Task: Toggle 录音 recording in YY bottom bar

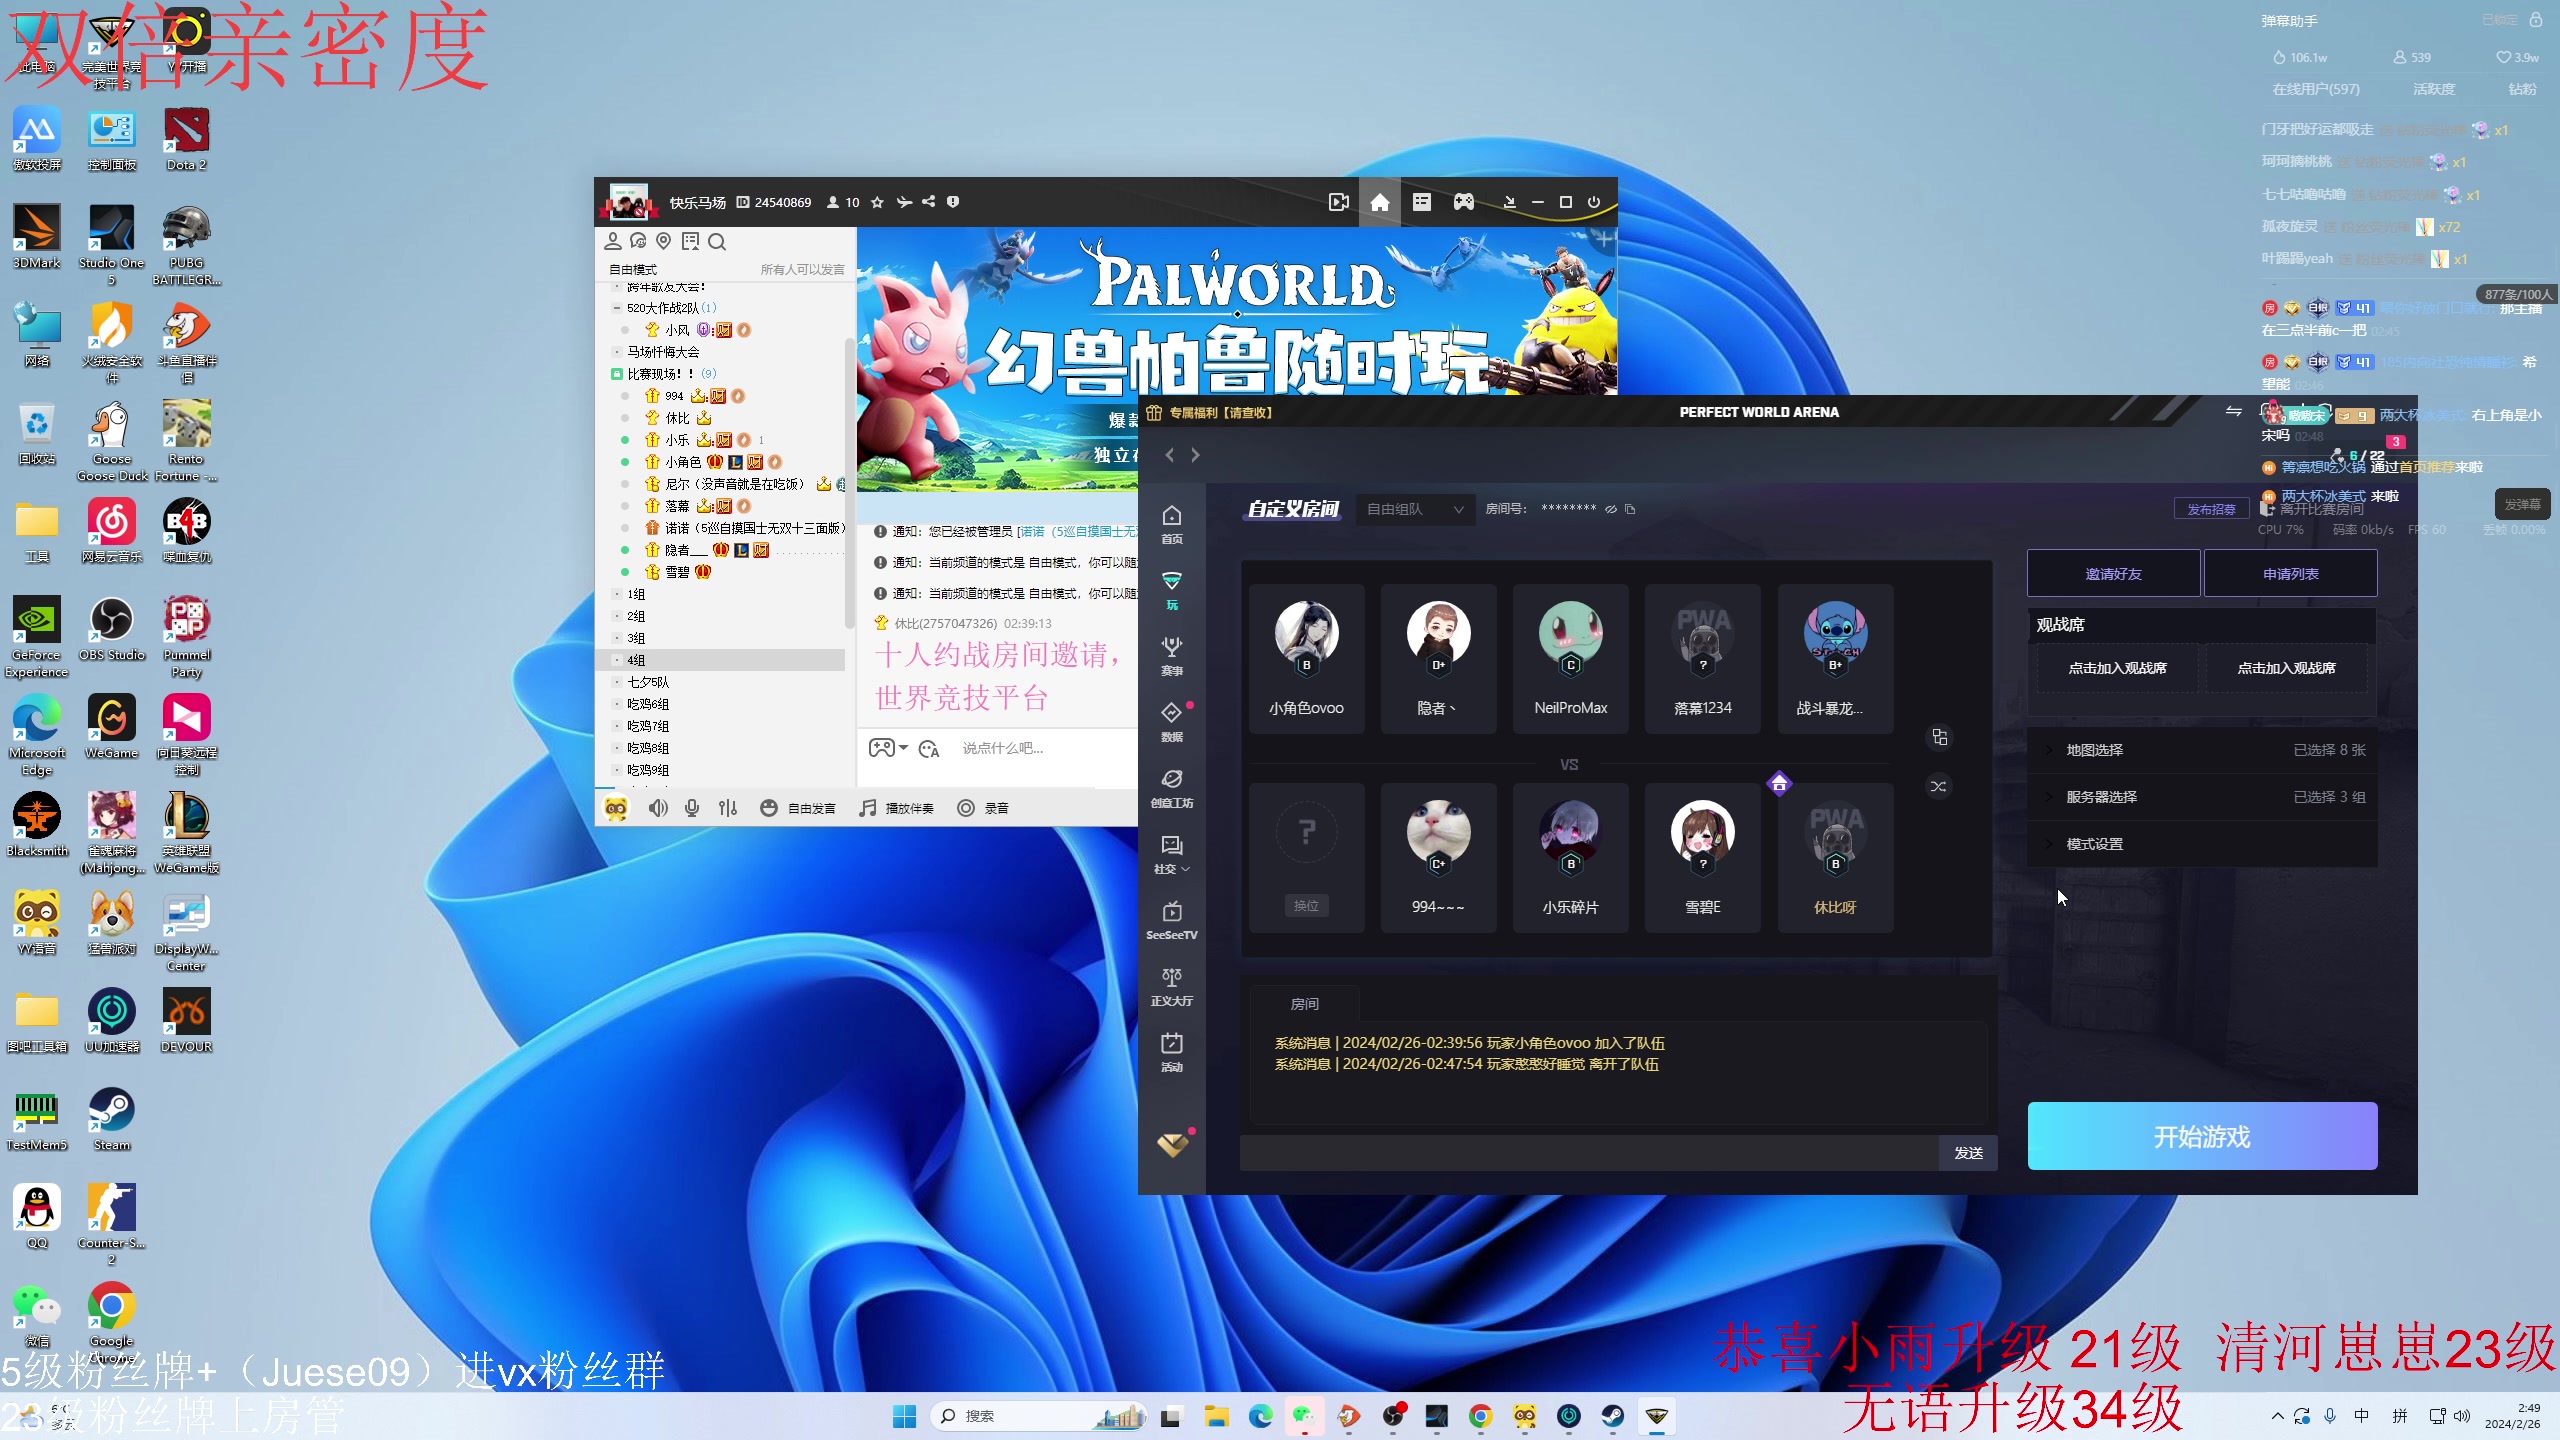Action: tap(982, 808)
